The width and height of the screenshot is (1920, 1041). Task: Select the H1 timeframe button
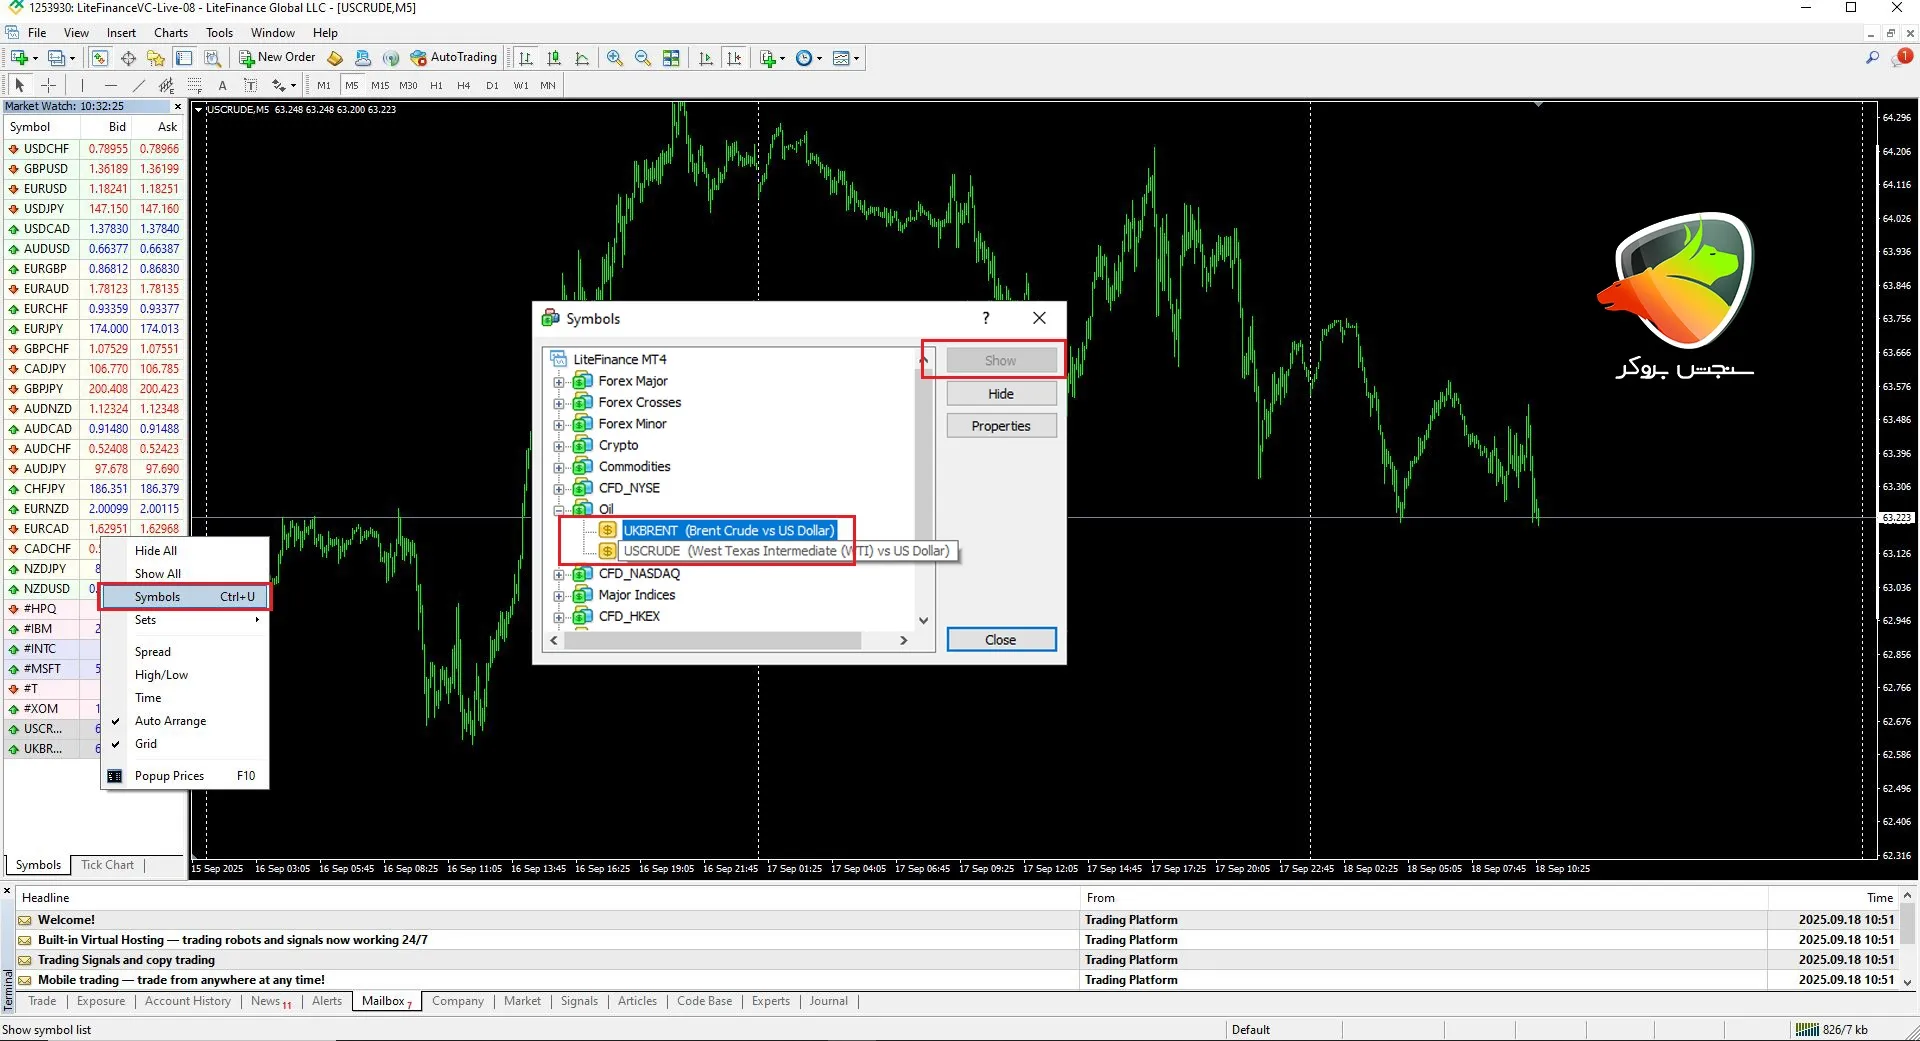(x=436, y=86)
